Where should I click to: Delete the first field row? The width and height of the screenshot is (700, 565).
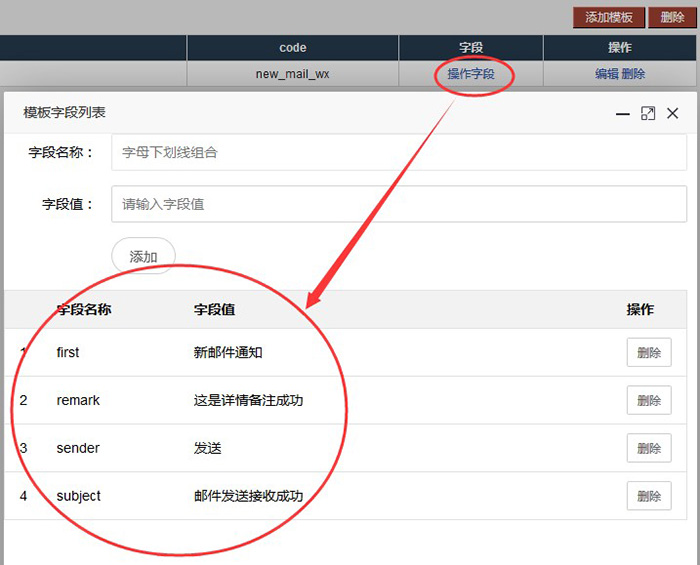[649, 353]
